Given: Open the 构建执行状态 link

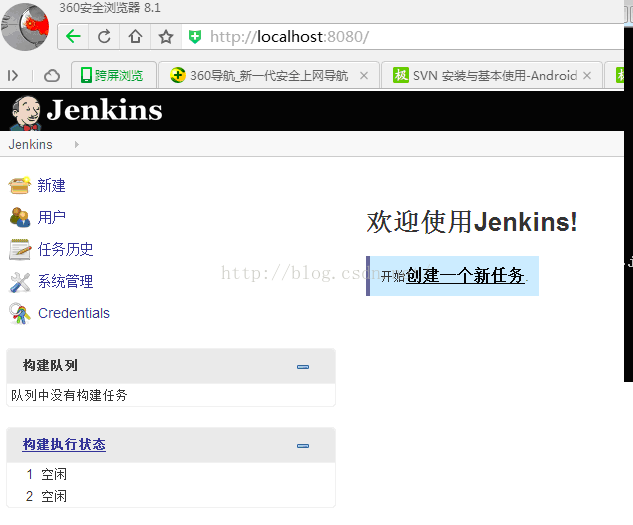Looking at the screenshot, I should tap(64, 444).
